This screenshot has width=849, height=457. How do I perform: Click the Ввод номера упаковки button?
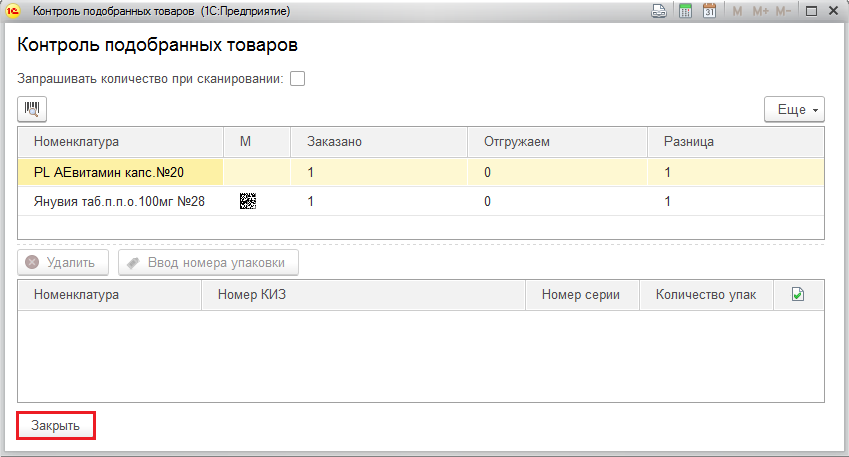[208, 263]
